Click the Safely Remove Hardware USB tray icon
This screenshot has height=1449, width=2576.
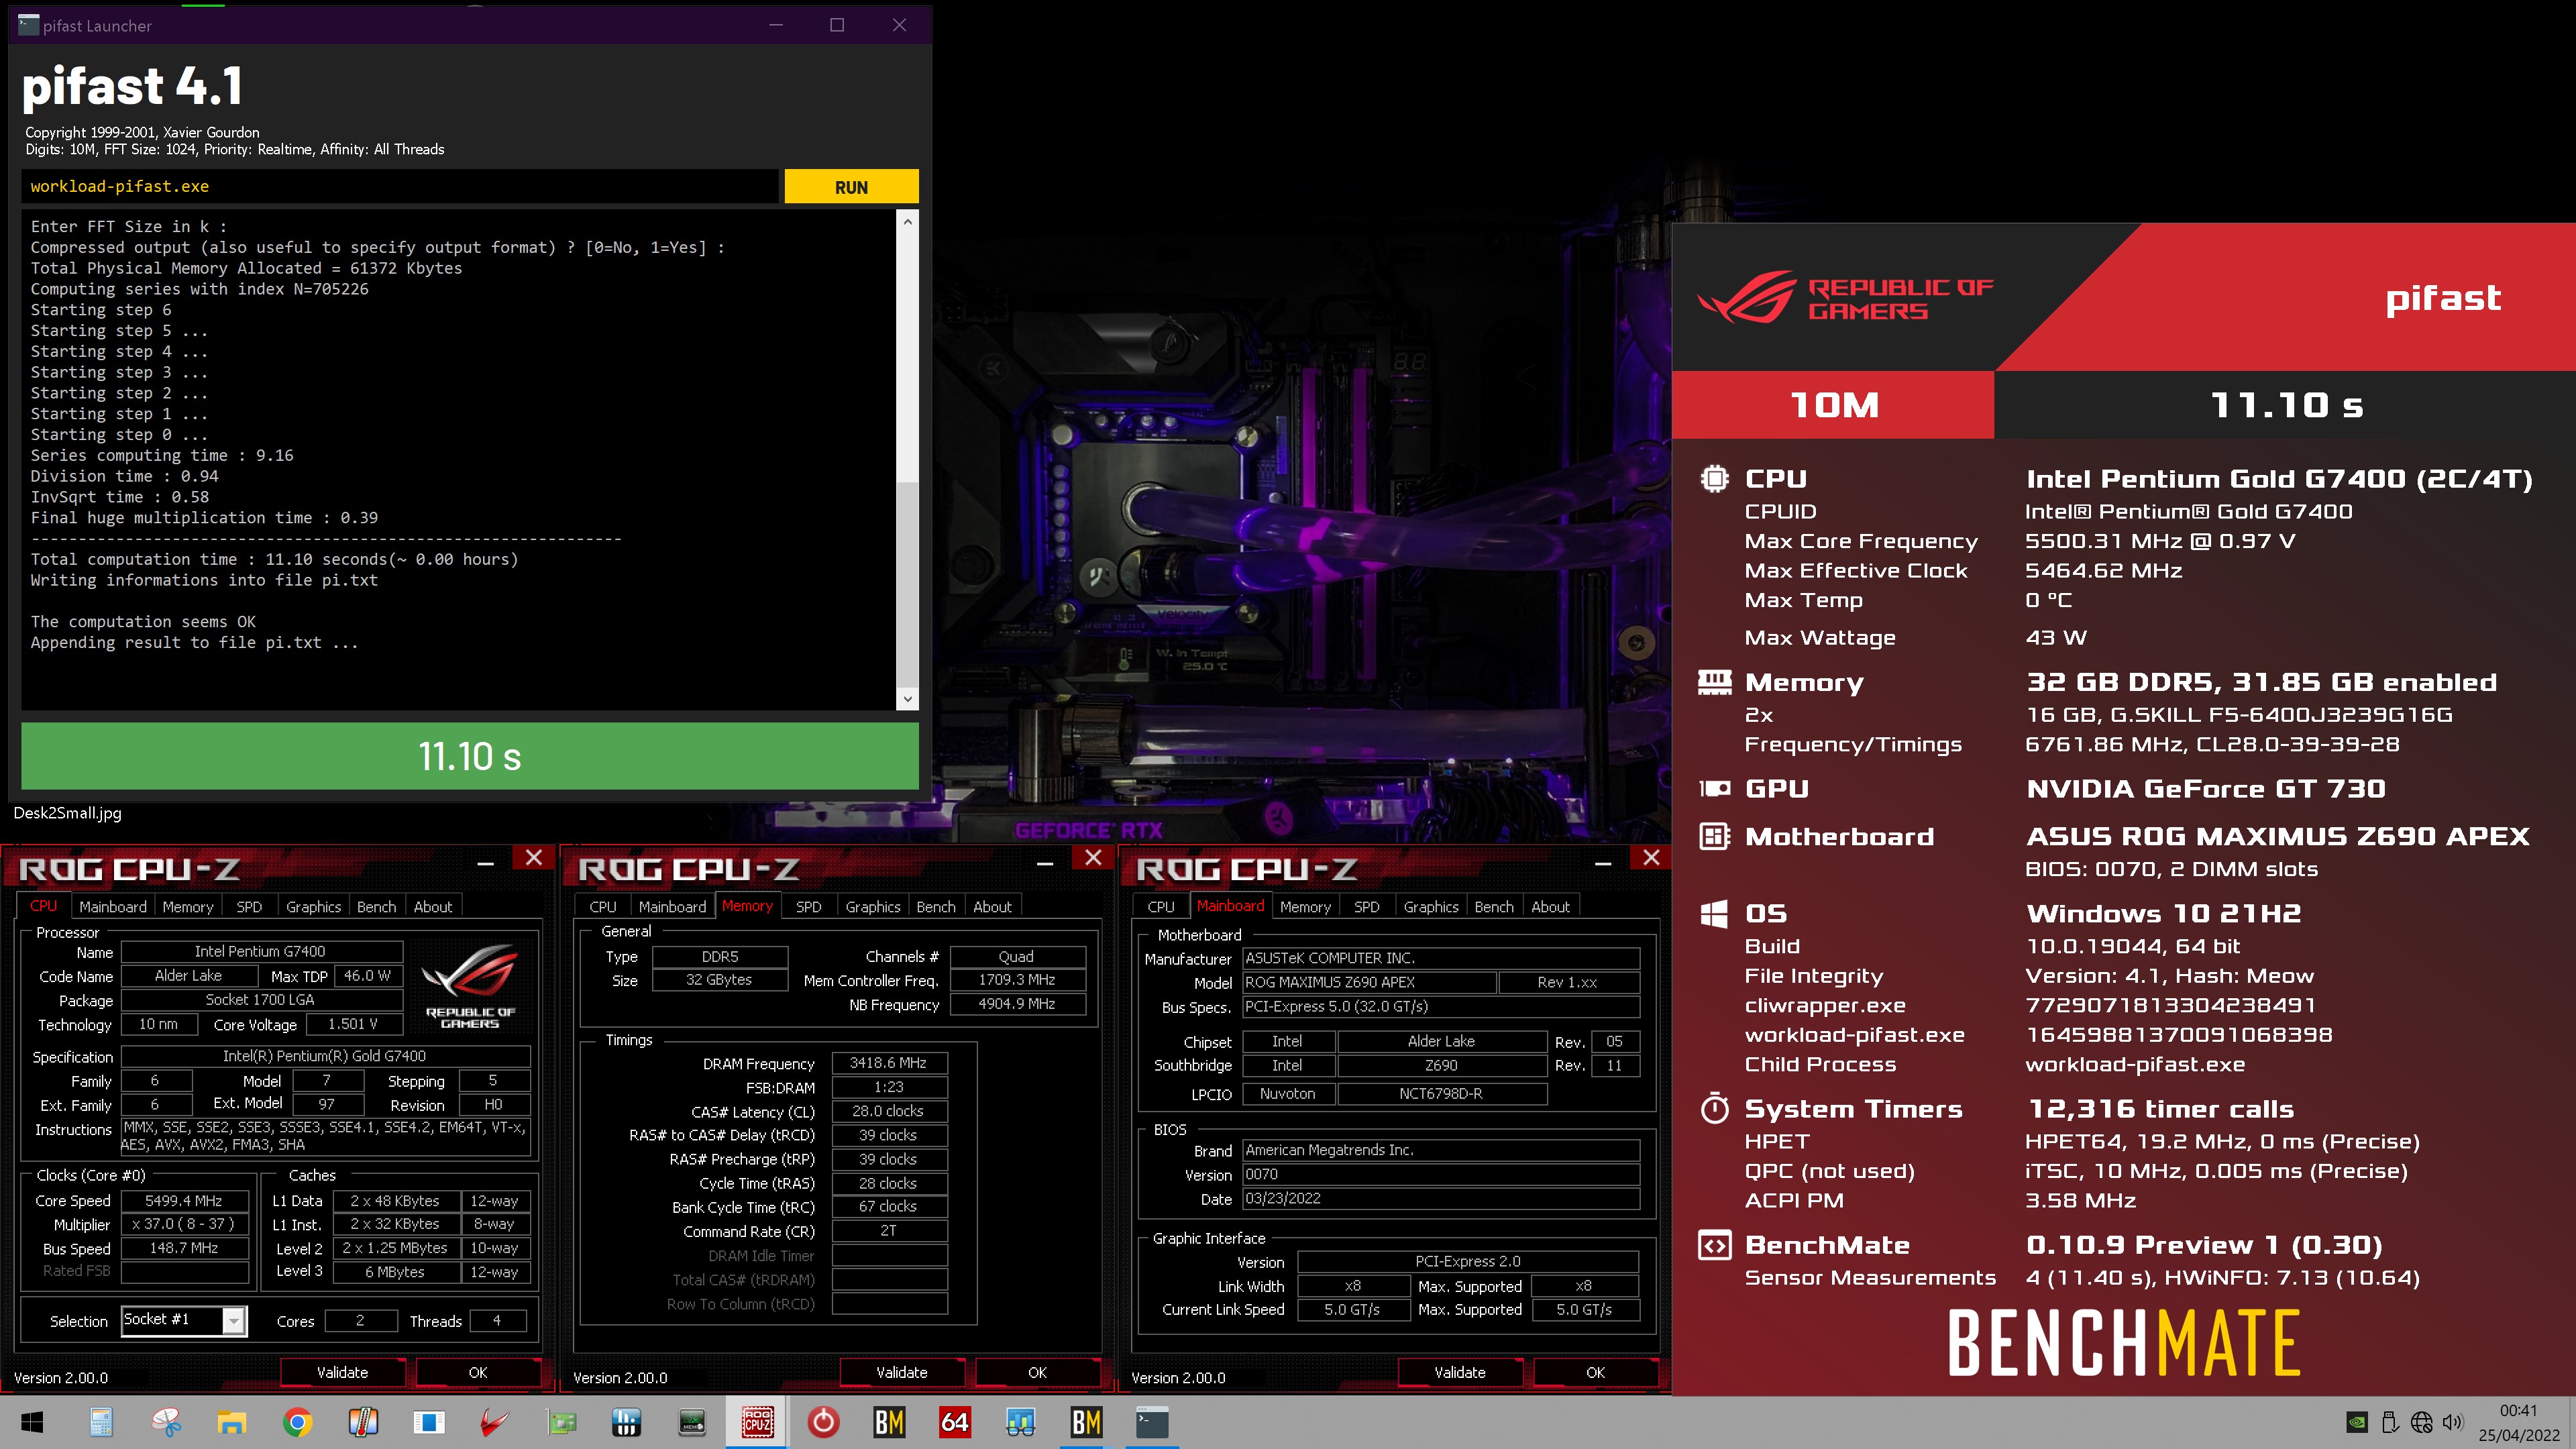point(2390,1422)
